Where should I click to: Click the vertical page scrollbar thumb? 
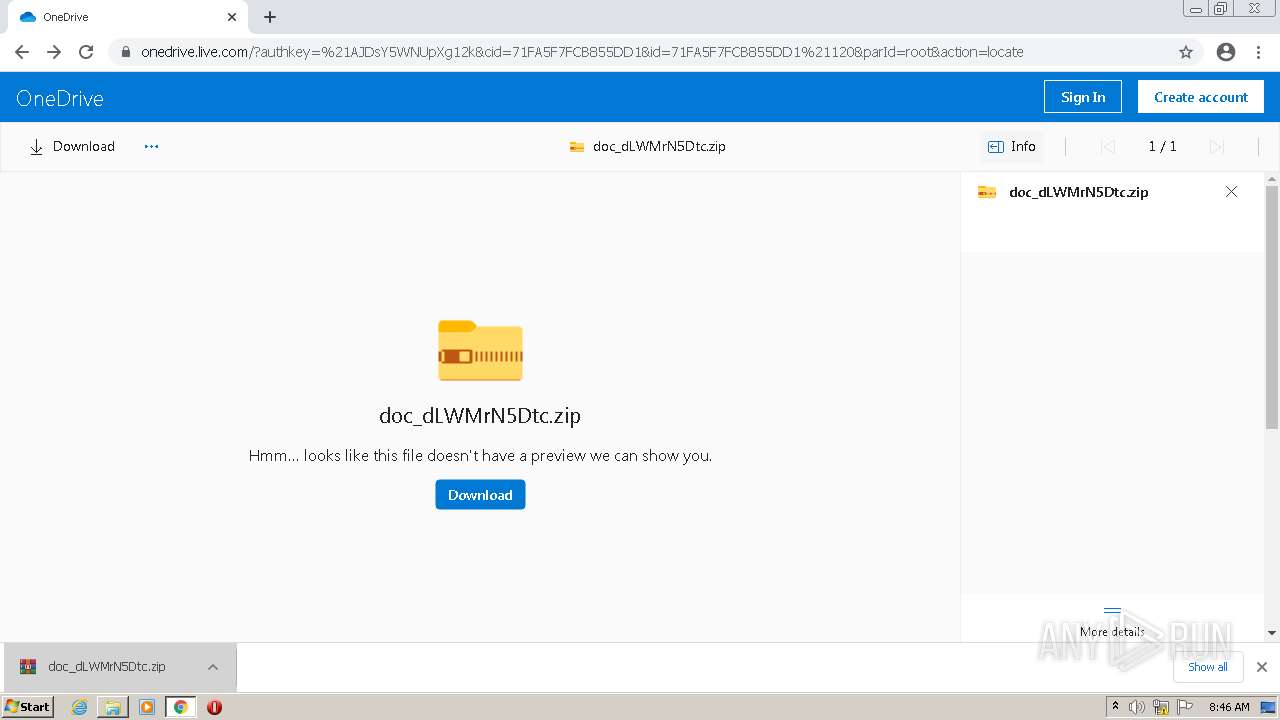coord(1272,308)
